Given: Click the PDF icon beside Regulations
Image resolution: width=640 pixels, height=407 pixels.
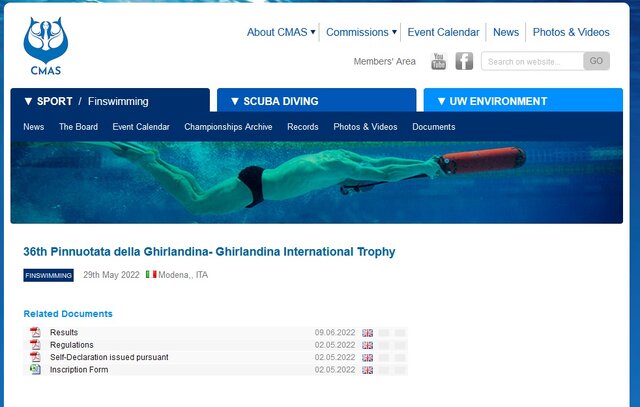Looking at the screenshot, I should click(35, 345).
